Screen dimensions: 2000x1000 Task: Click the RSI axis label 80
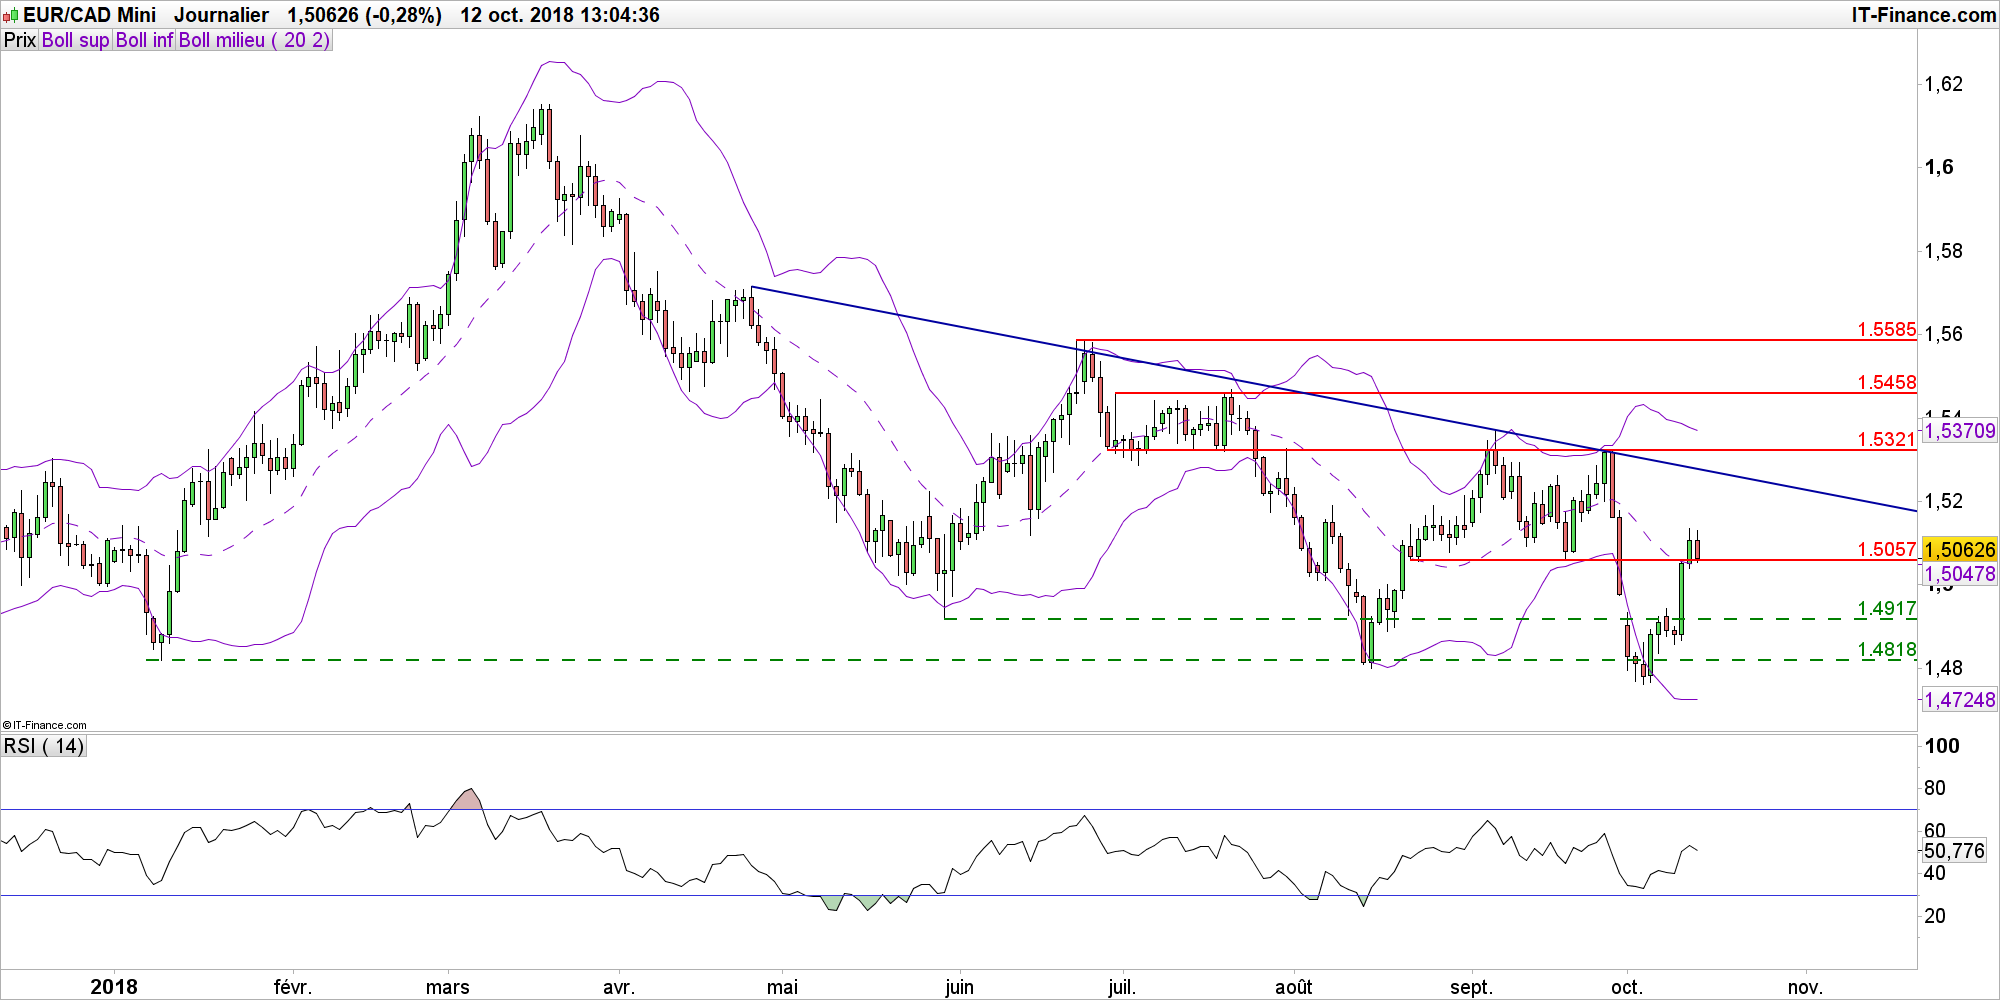tap(1935, 788)
